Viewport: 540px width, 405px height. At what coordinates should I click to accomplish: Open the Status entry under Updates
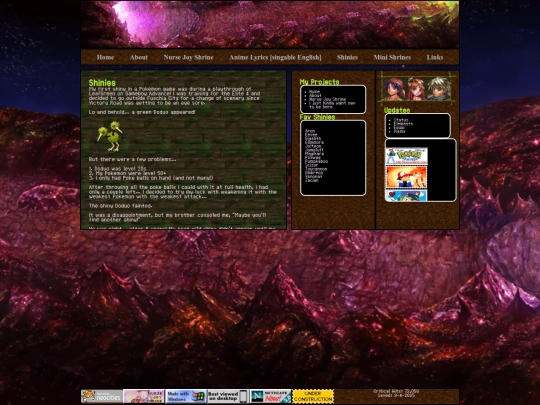(401, 120)
